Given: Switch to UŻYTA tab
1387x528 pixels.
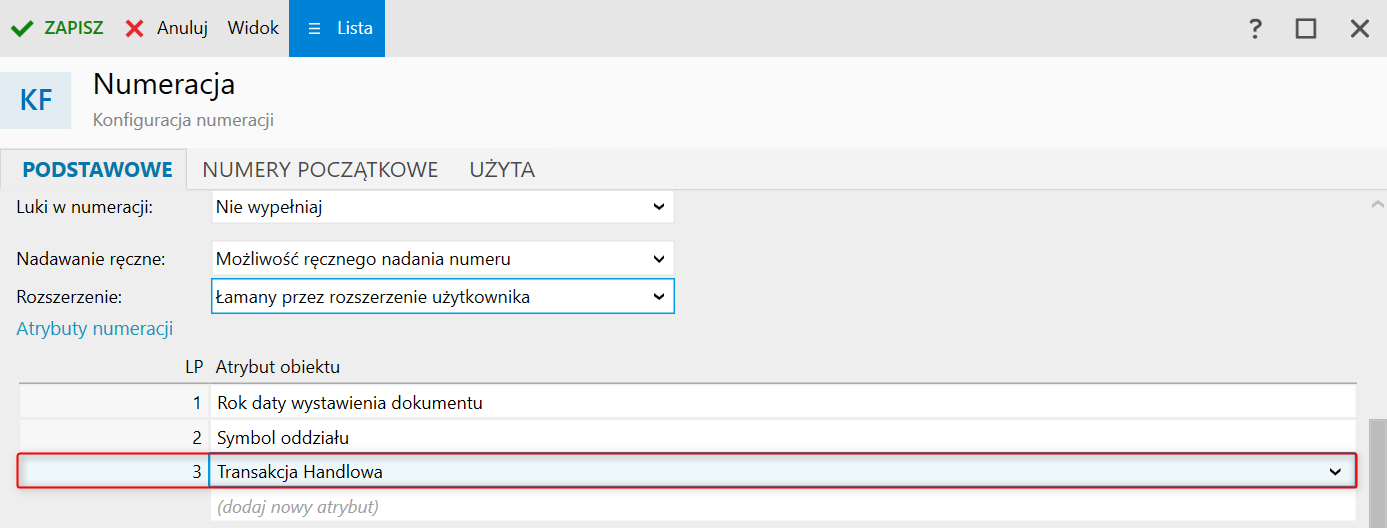Looking at the screenshot, I should pyautogui.click(x=502, y=170).
